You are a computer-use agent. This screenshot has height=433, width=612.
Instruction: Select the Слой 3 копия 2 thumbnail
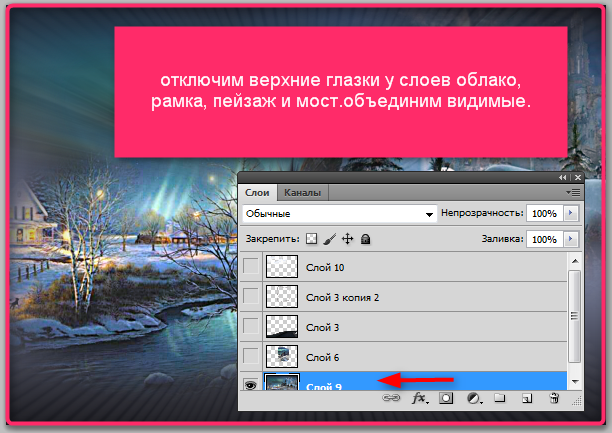282,296
